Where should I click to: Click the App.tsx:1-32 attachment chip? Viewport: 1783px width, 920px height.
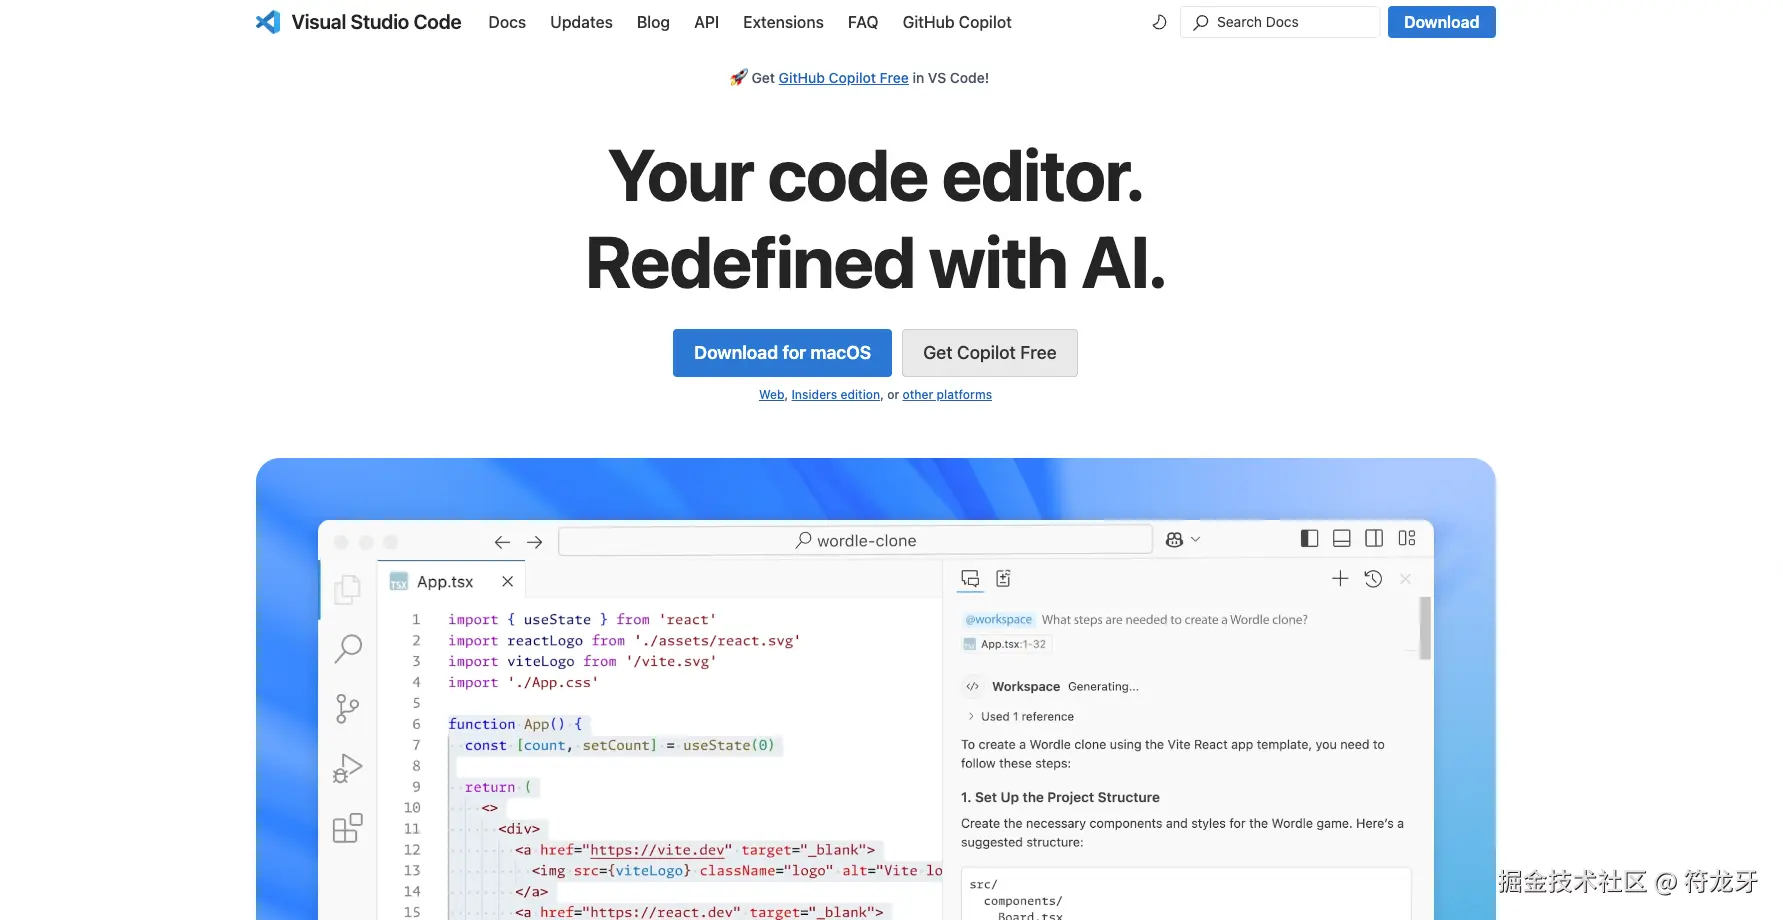[1005, 645]
